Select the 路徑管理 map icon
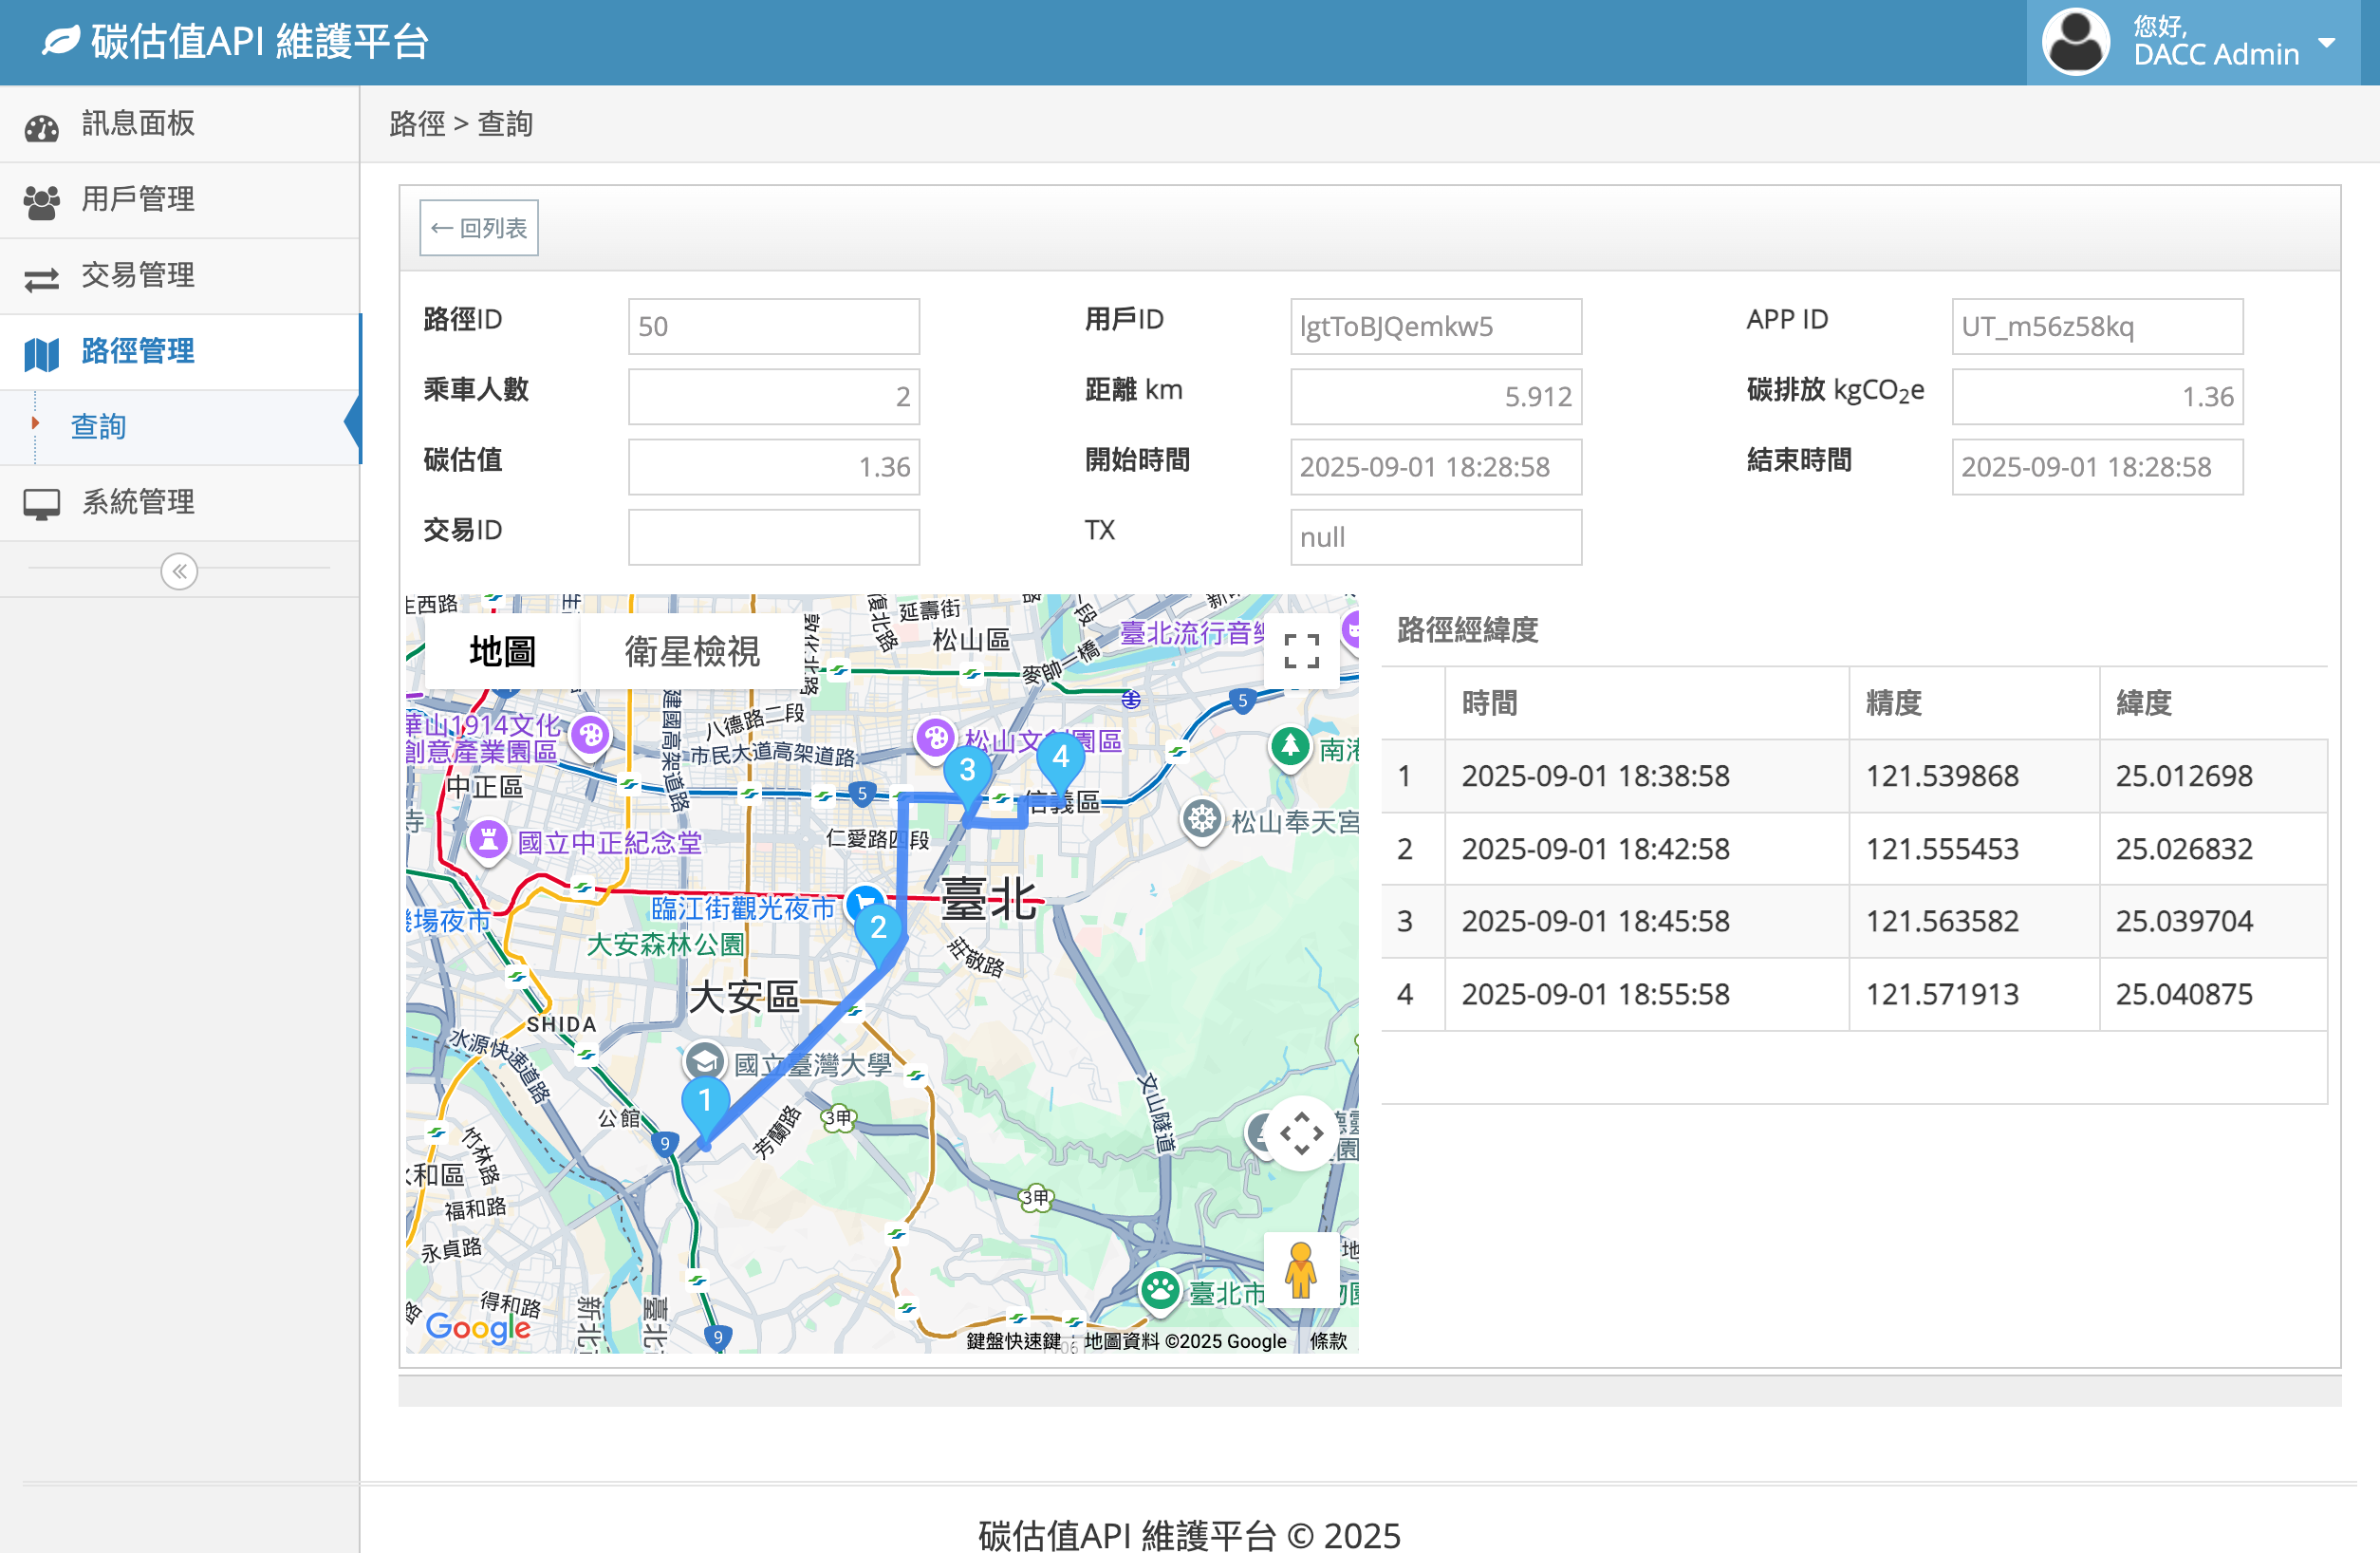This screenshot has height=1553, width=2380. coord(41,352)
